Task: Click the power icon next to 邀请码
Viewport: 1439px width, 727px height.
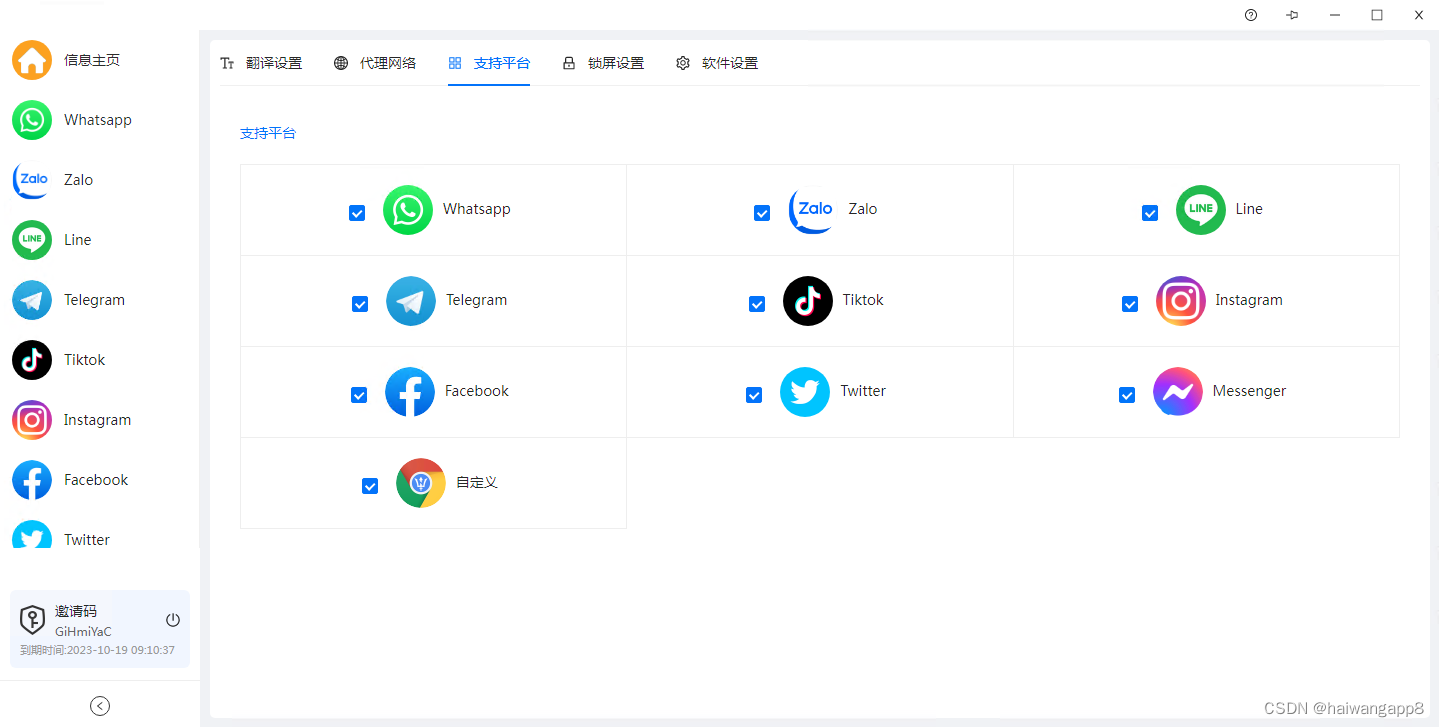Action: 172,619
